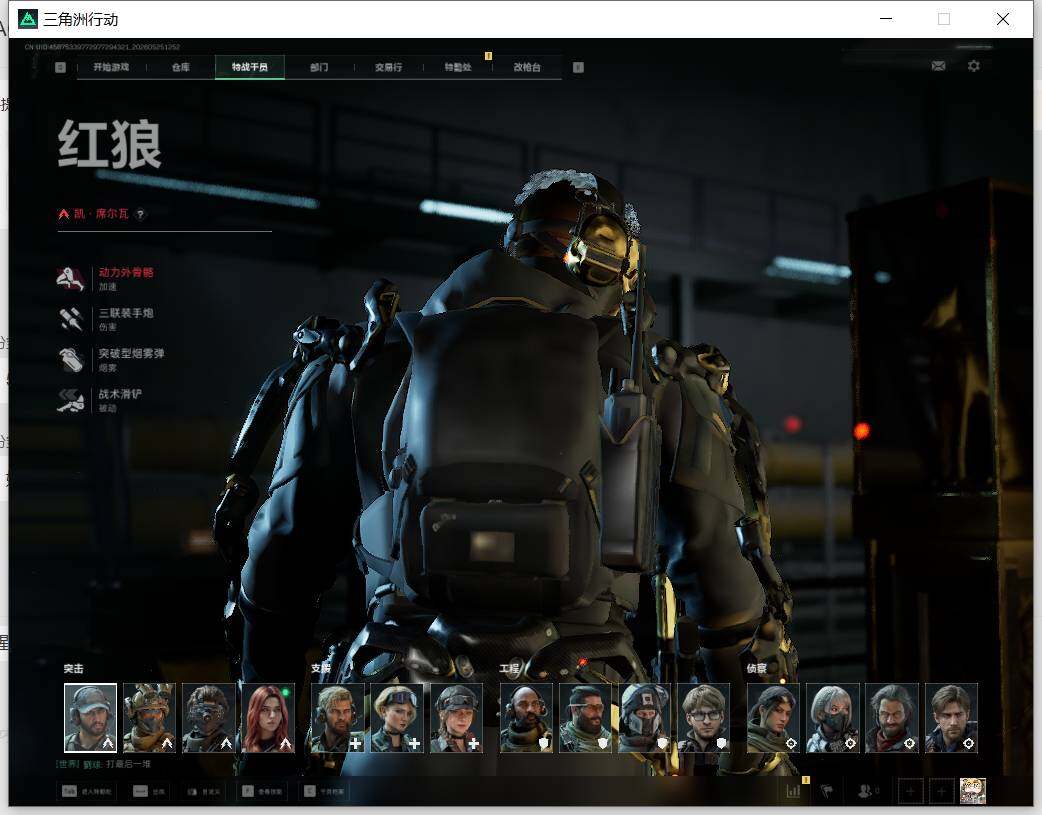Screen dimensions: 1042x815
Task: Click the world chat message line
Action: pyautogui.click(x=104, y=764)
